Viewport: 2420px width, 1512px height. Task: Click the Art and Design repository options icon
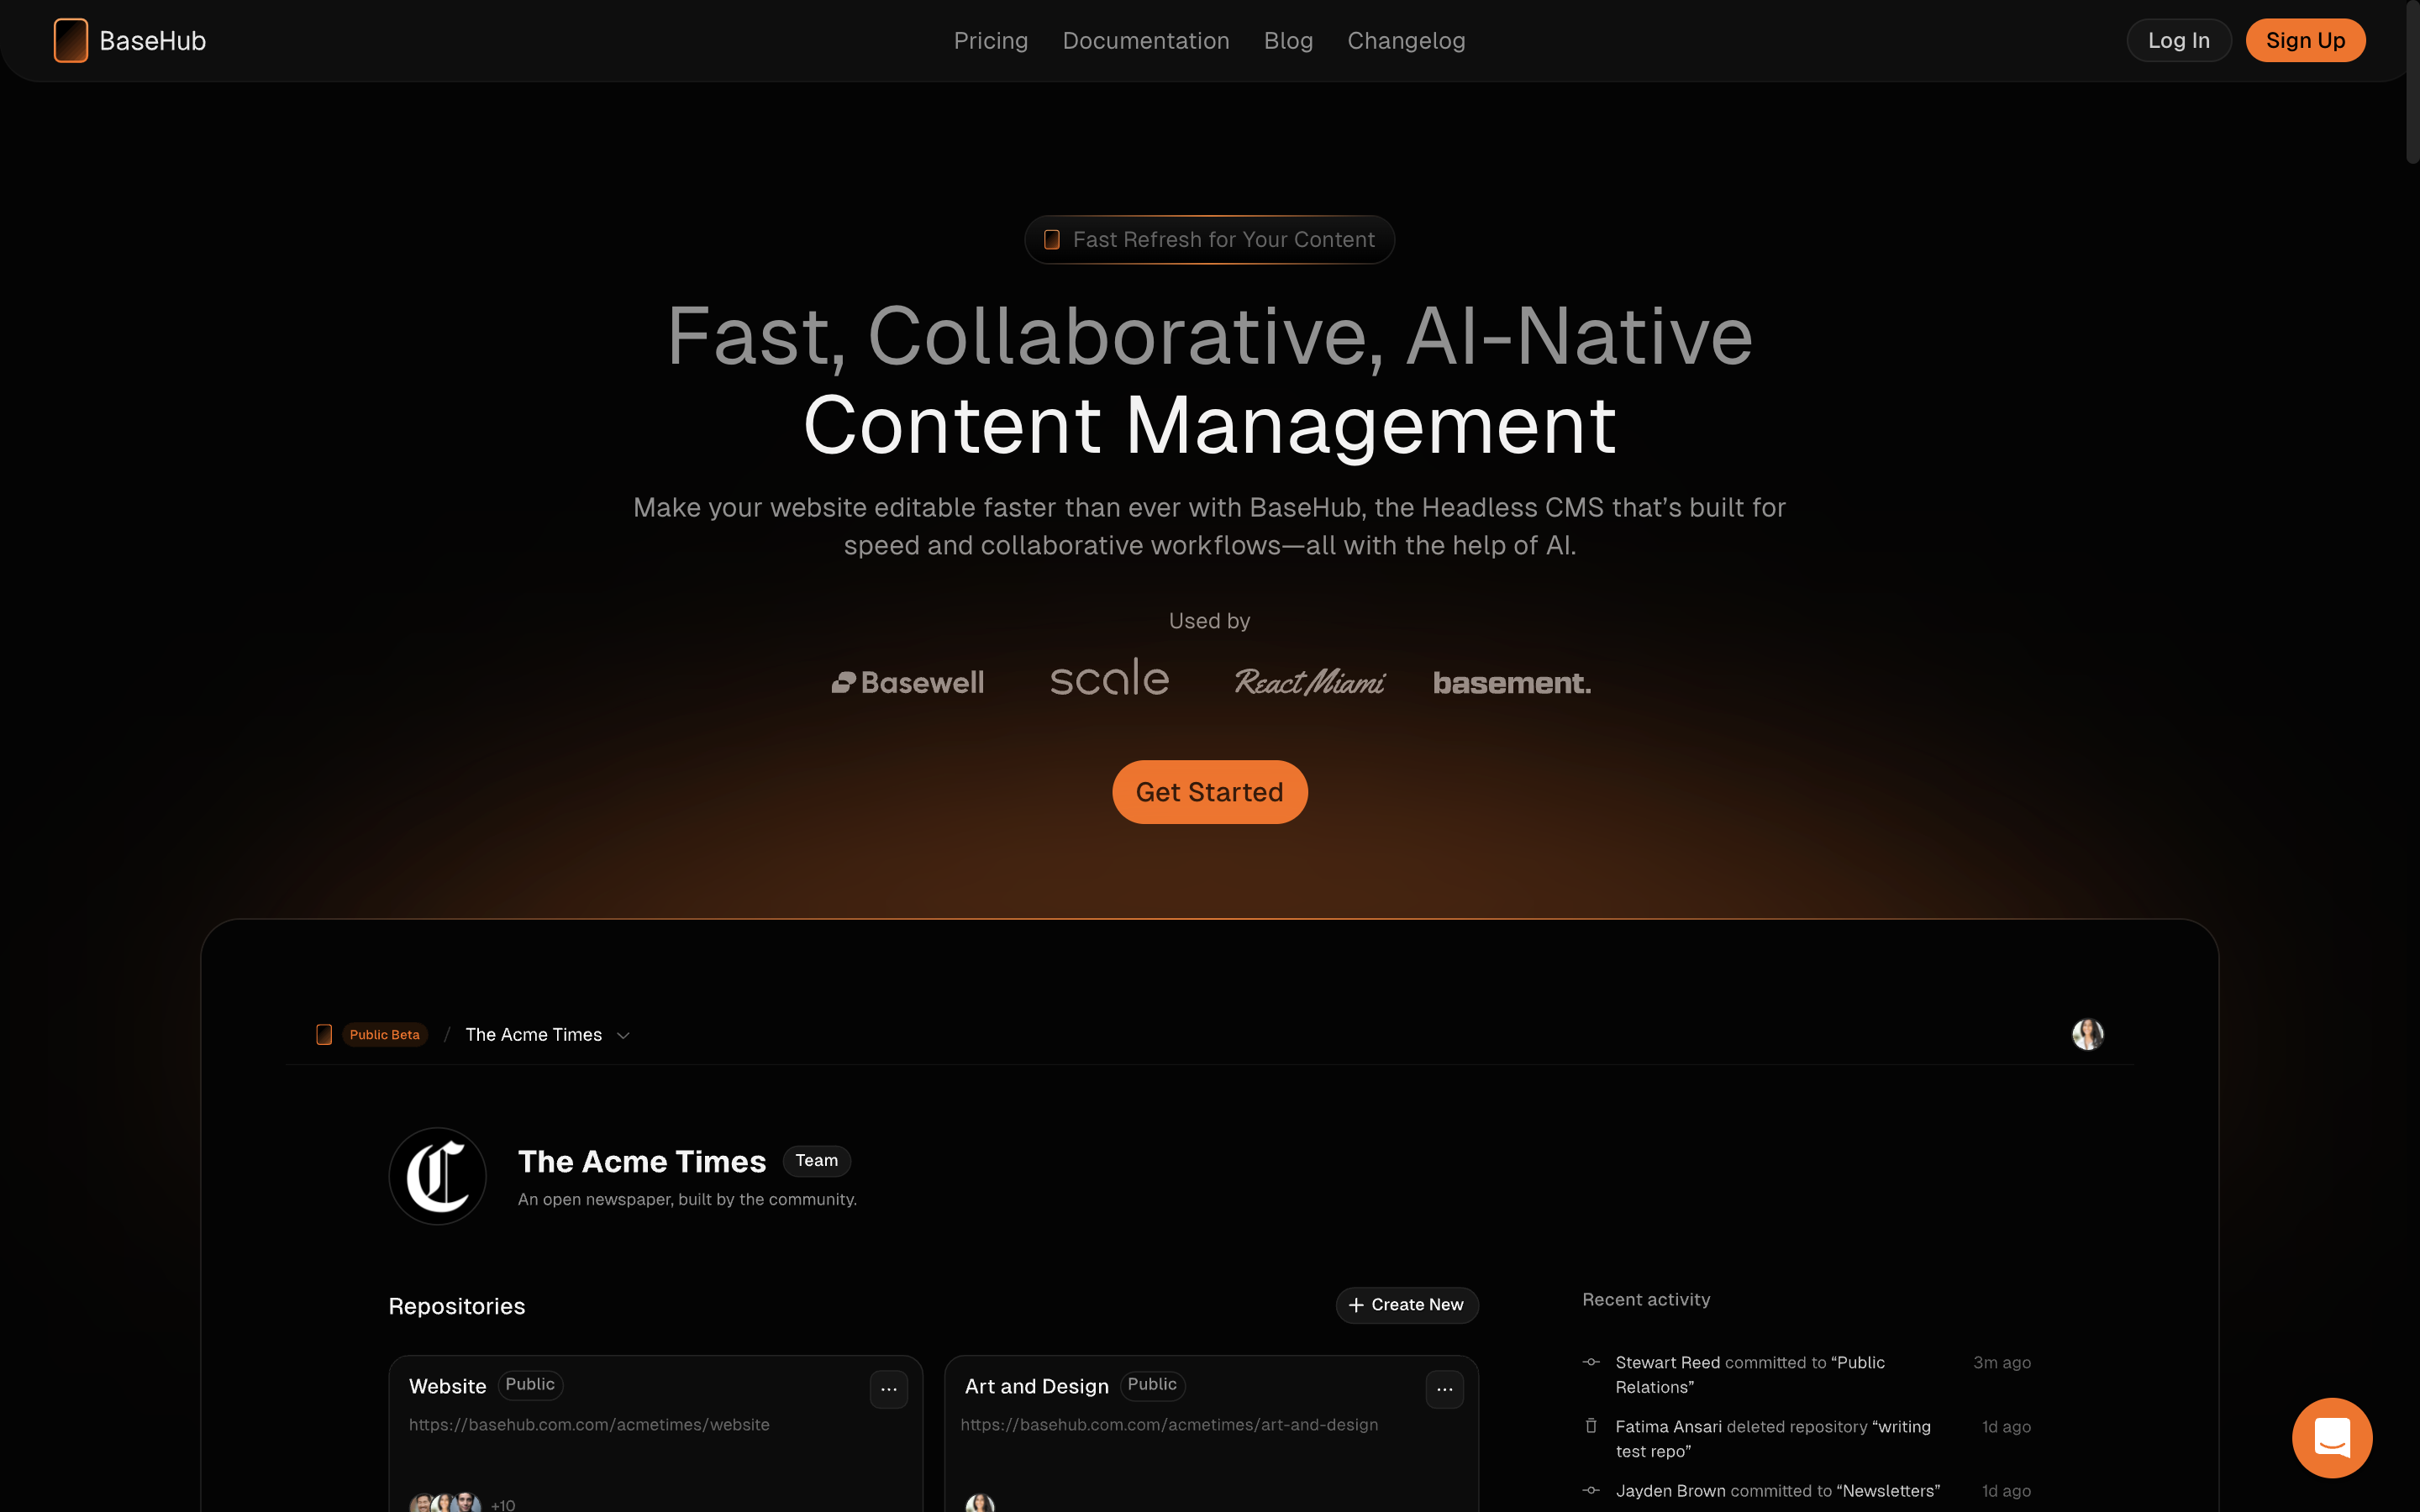pos(1444,1389)
